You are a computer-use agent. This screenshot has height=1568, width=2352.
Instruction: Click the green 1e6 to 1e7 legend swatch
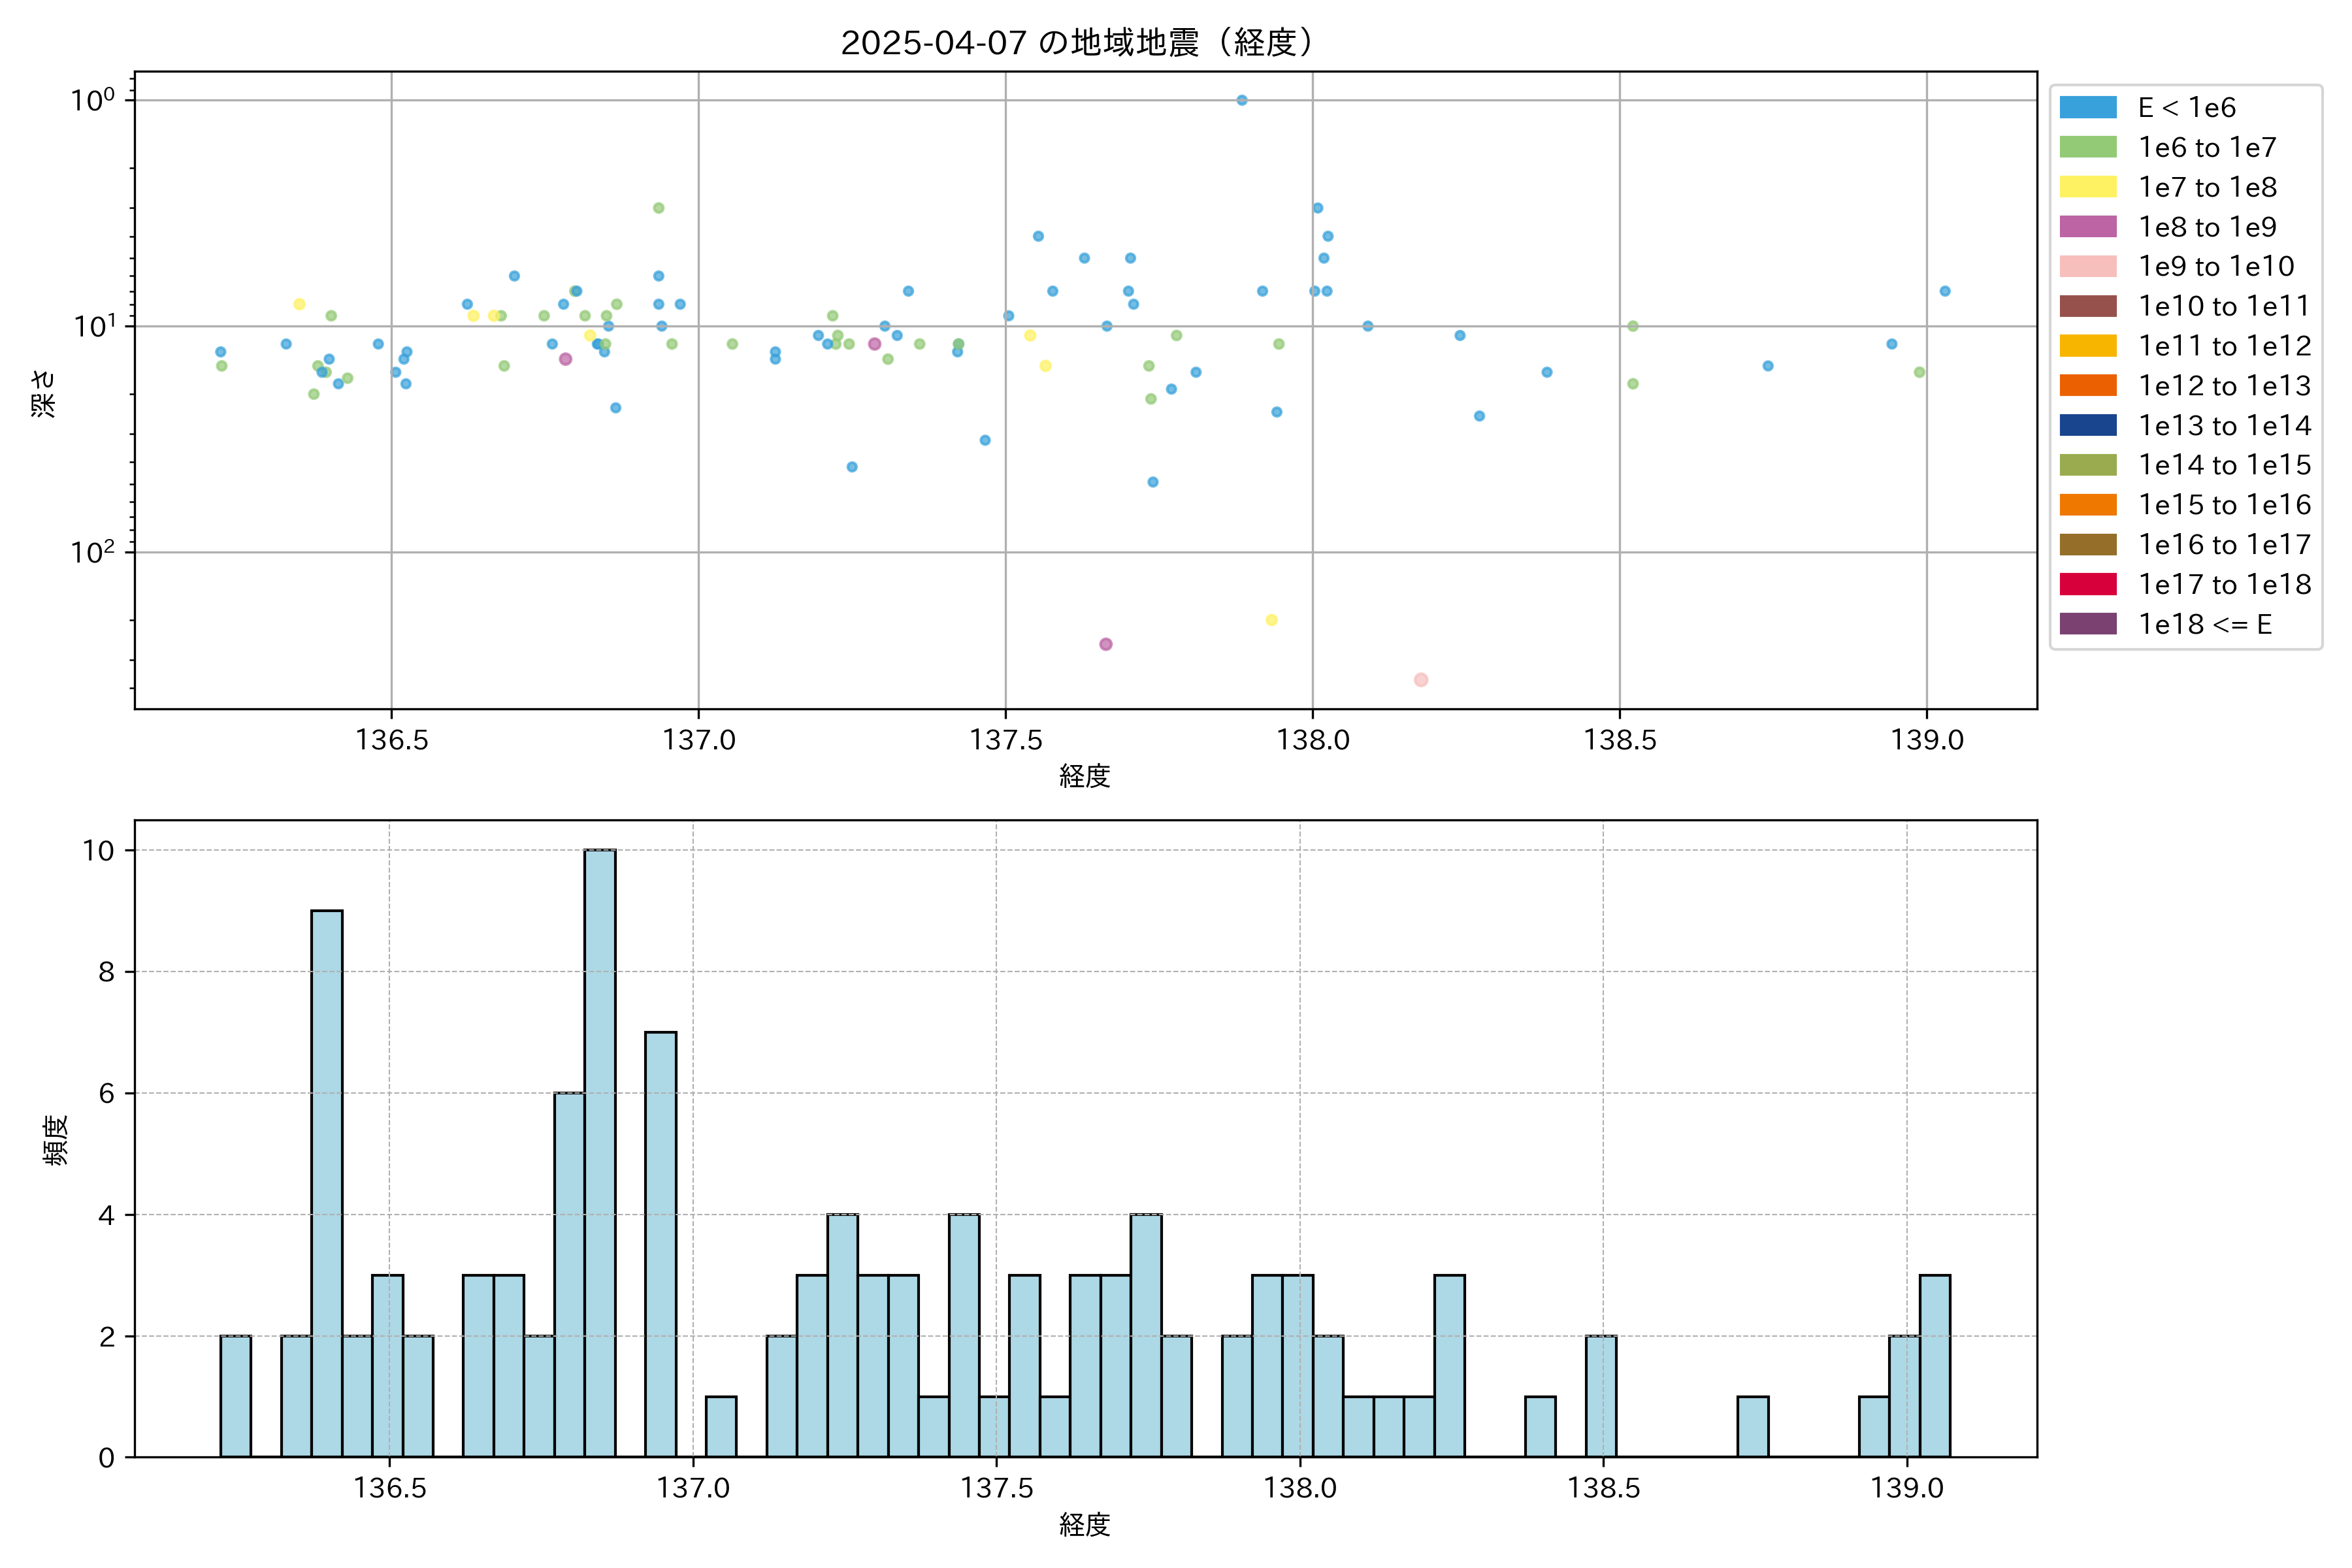[x=2088, y=147]
